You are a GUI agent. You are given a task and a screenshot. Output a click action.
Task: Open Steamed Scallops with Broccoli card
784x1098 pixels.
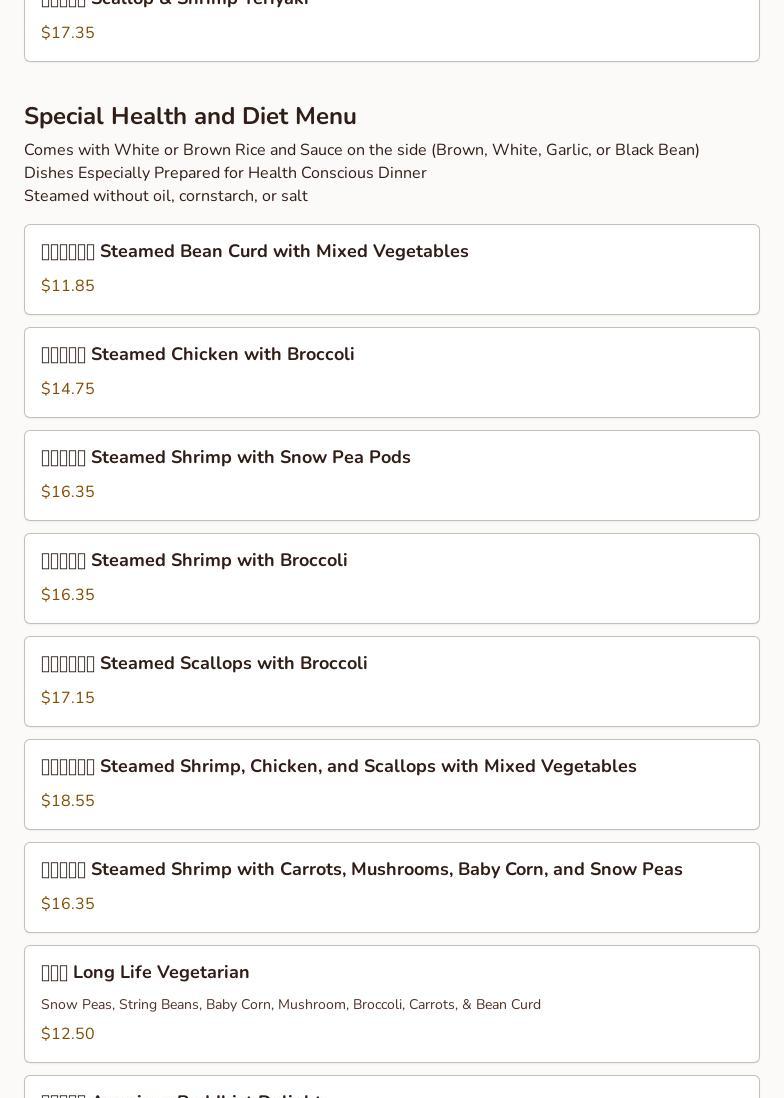click(x=392, y=681)
